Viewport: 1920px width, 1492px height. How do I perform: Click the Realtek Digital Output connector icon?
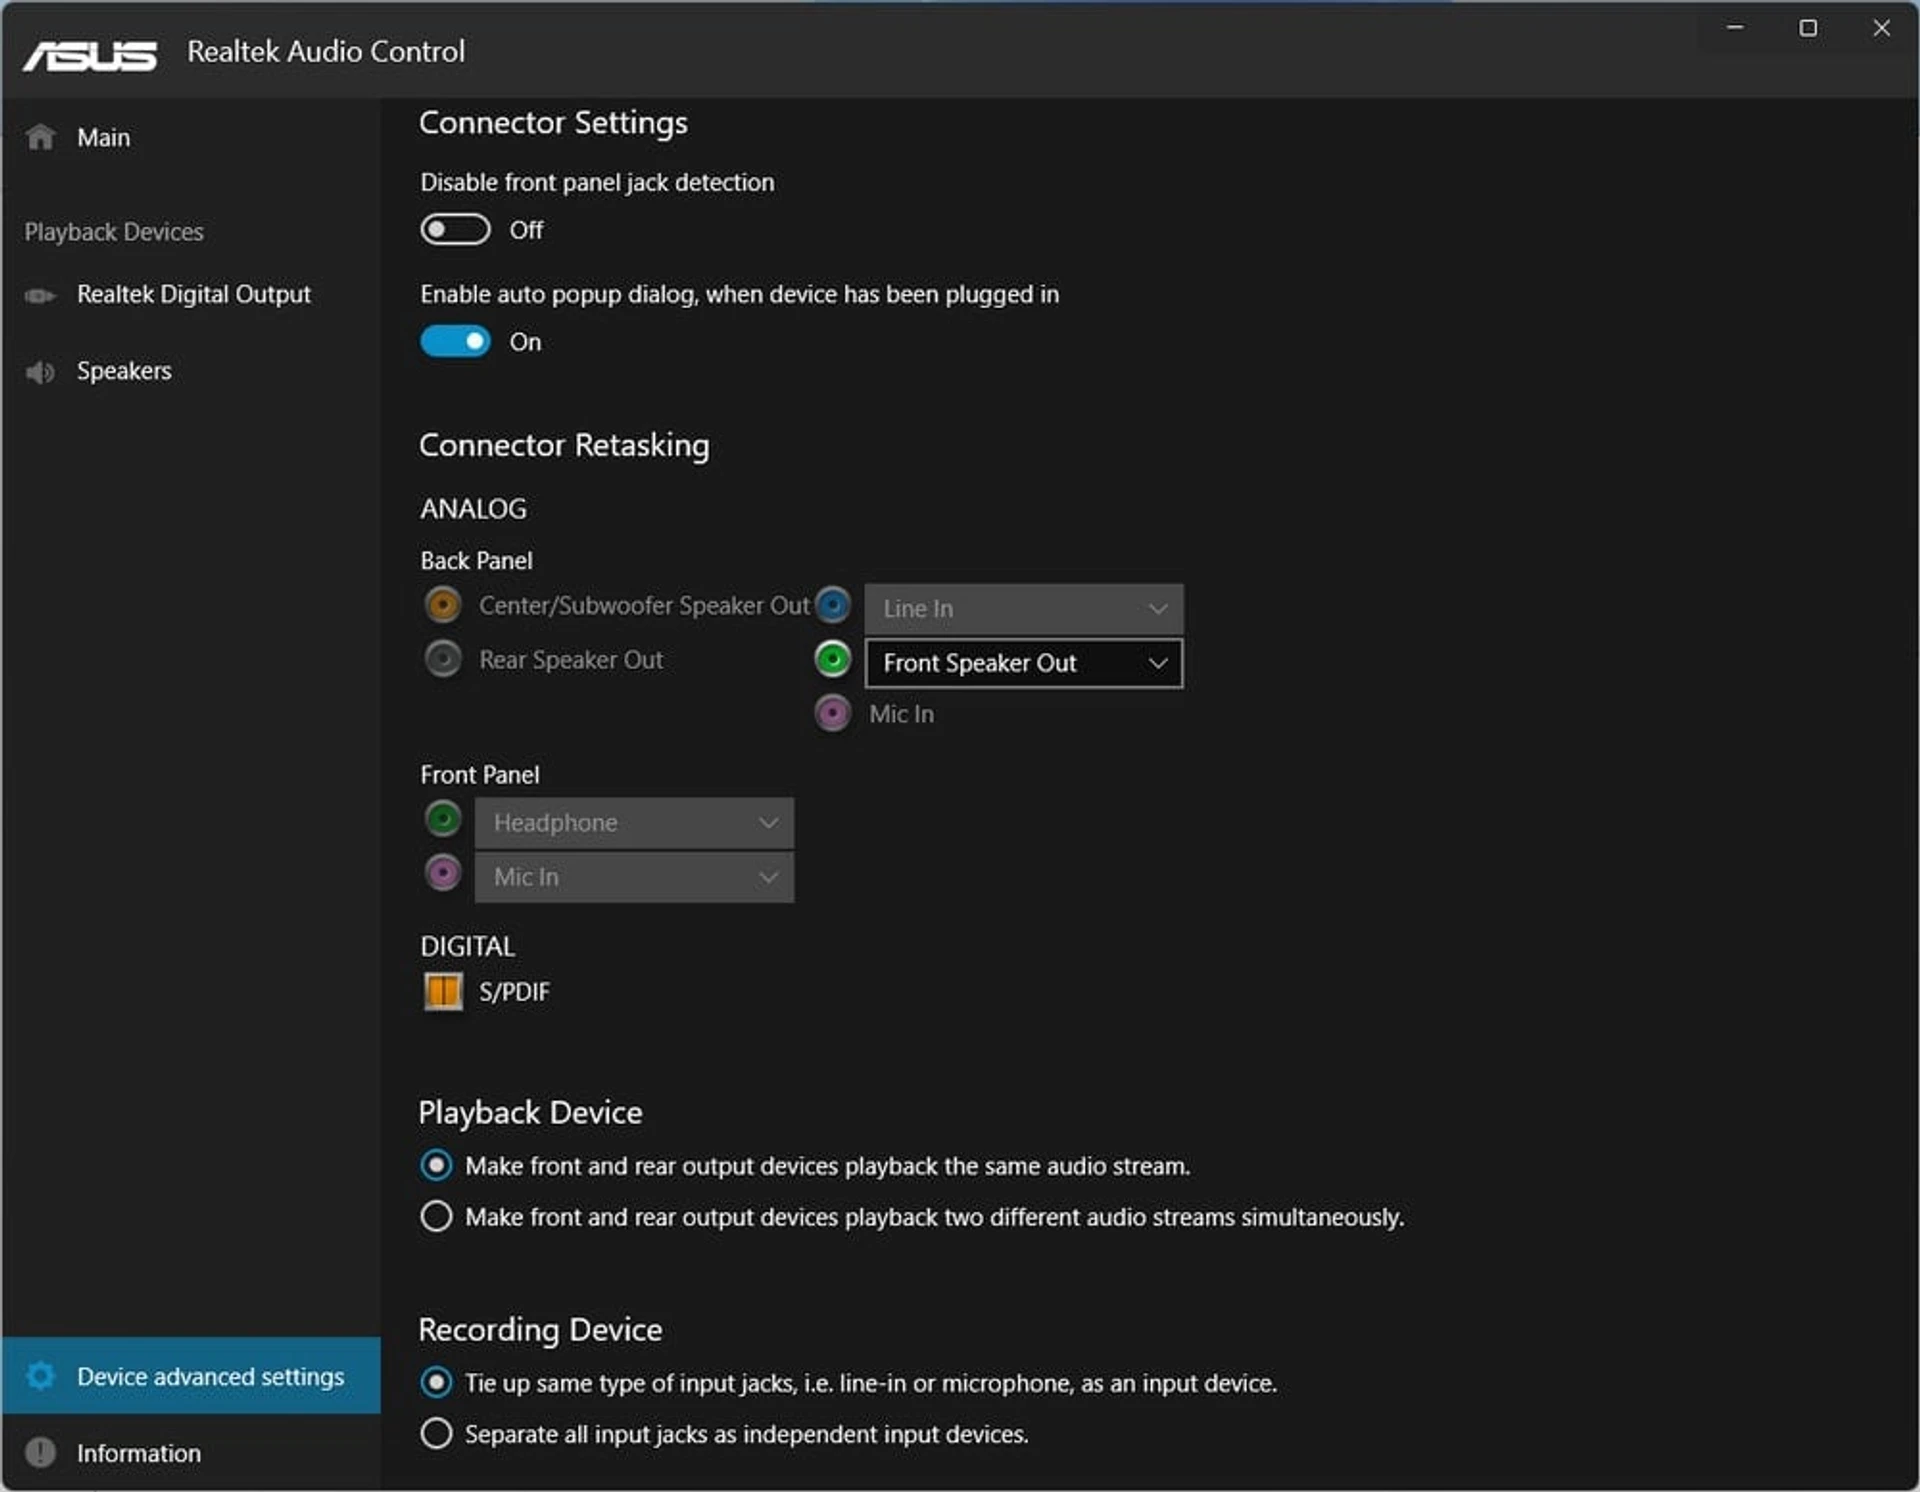coord(40,295)
